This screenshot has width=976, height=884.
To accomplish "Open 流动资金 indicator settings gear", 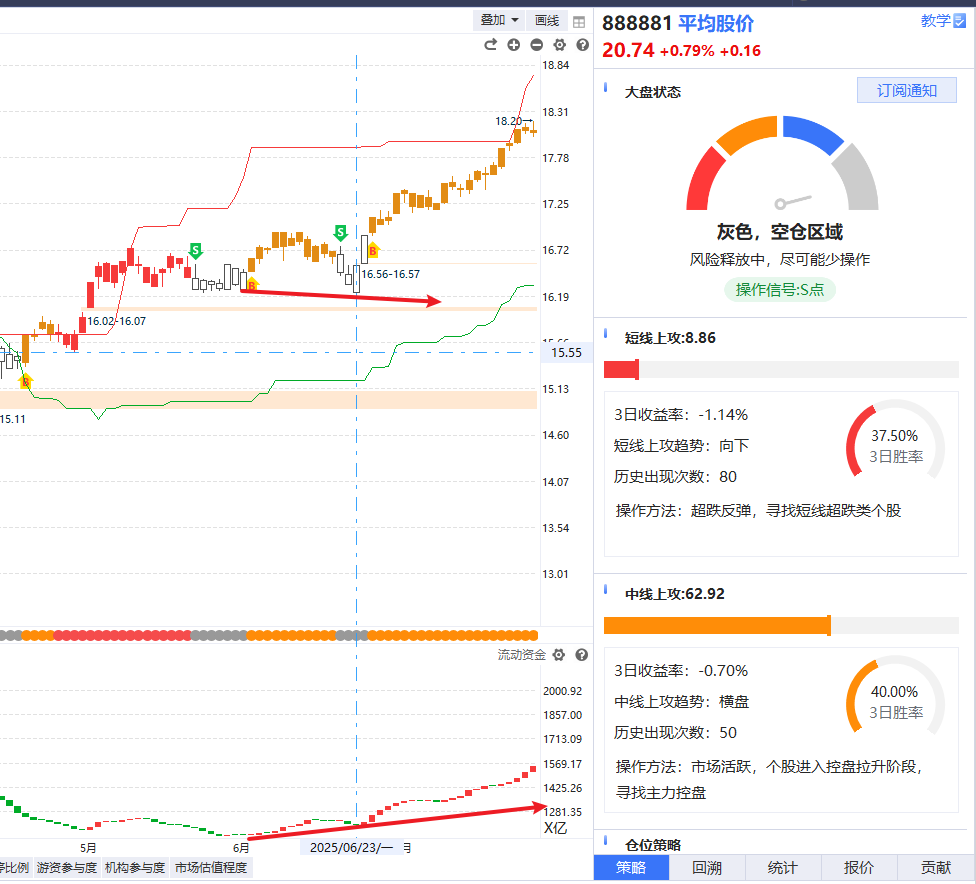I will tap(559, 655).
